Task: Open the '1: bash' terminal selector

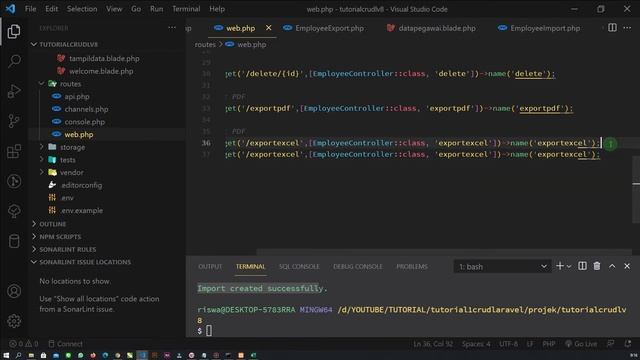Action: pos(502,267)
